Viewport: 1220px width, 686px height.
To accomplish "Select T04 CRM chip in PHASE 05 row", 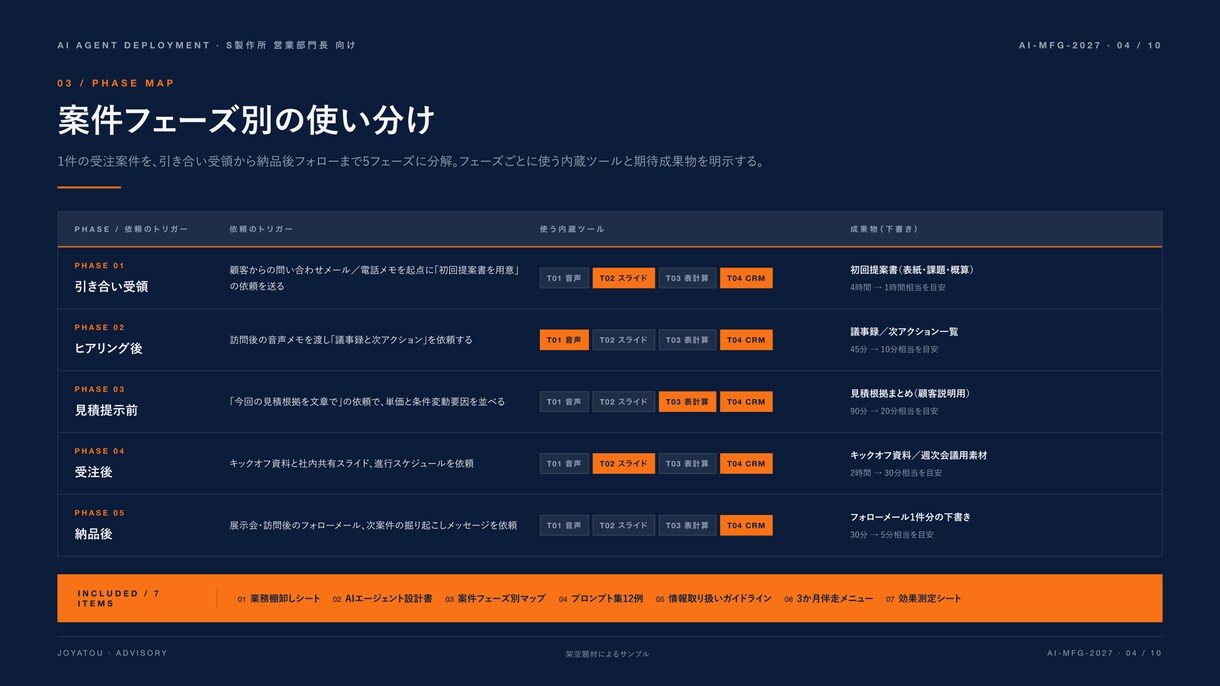I will [746, 526].
